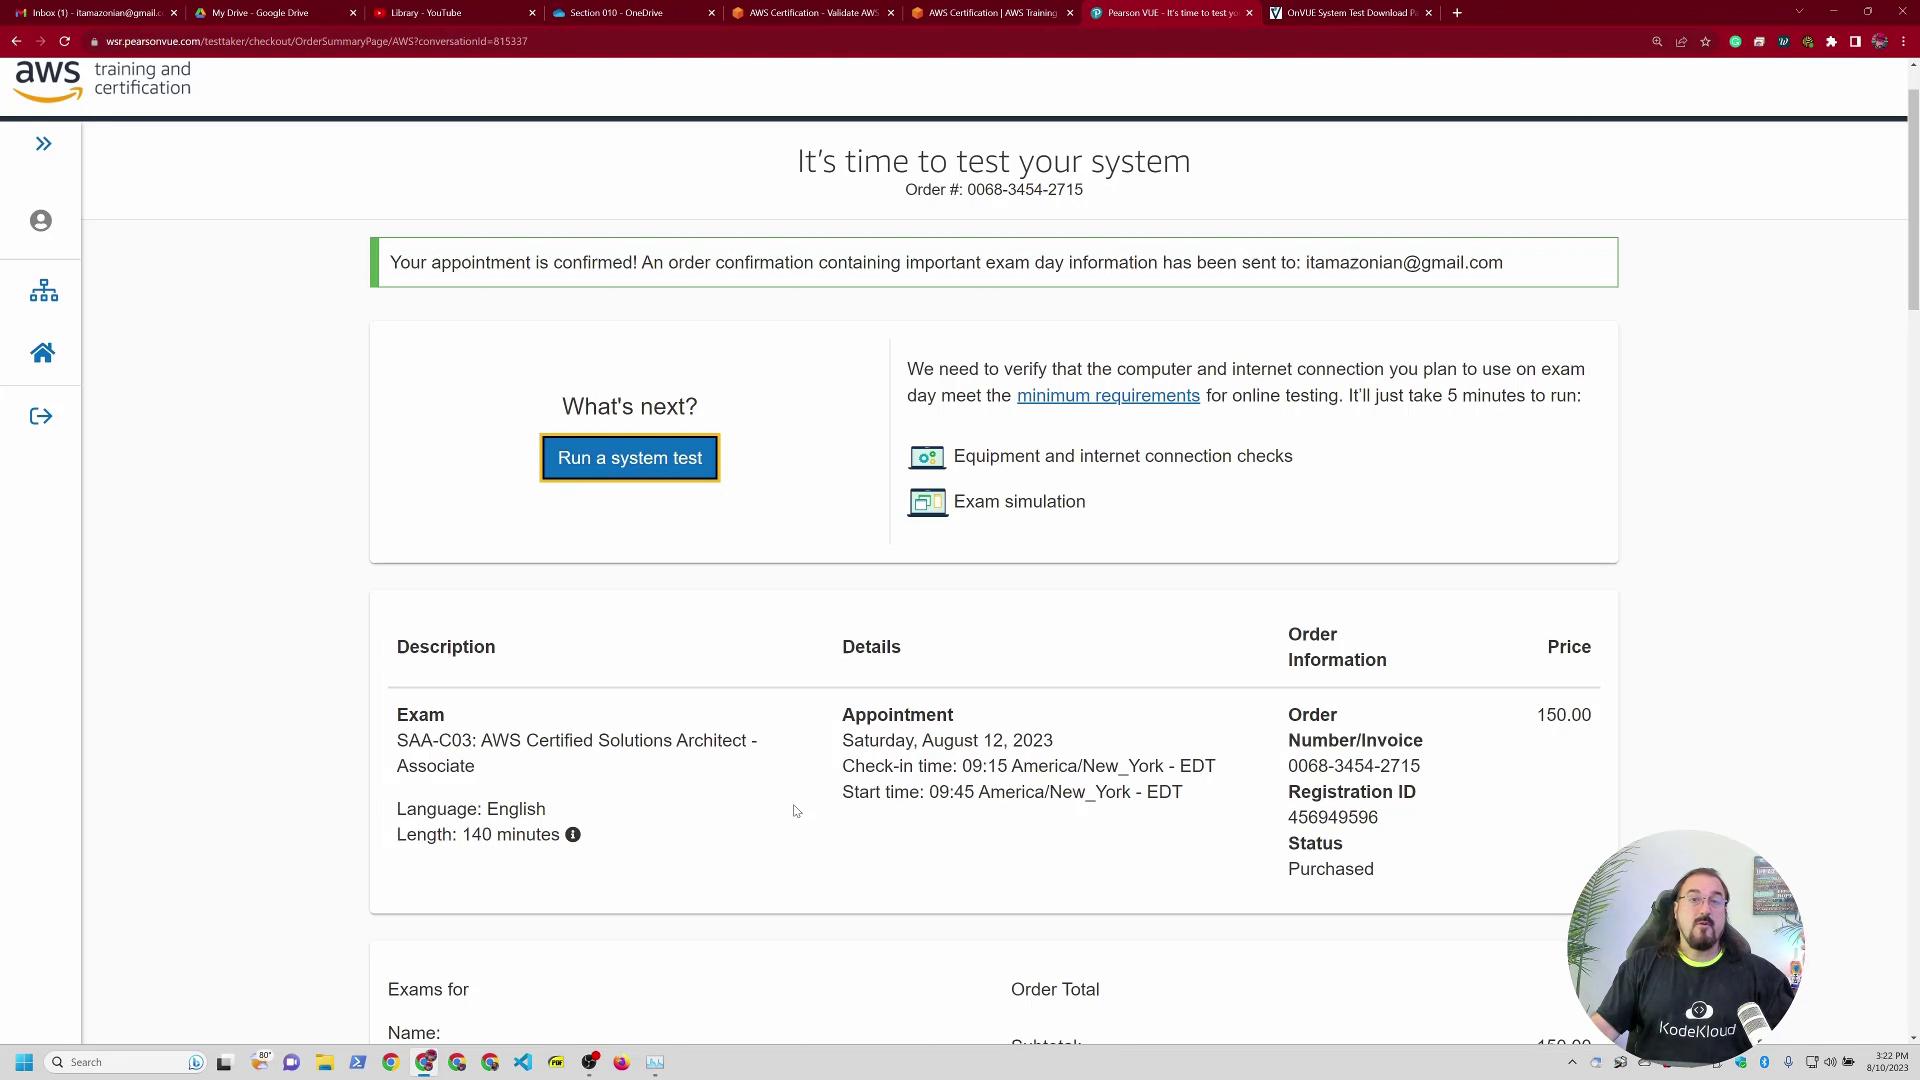This screenshot has height=1080, width=1920.
Task: Open the user profile icon in sidebar
Action: click(x=41, y=221)
